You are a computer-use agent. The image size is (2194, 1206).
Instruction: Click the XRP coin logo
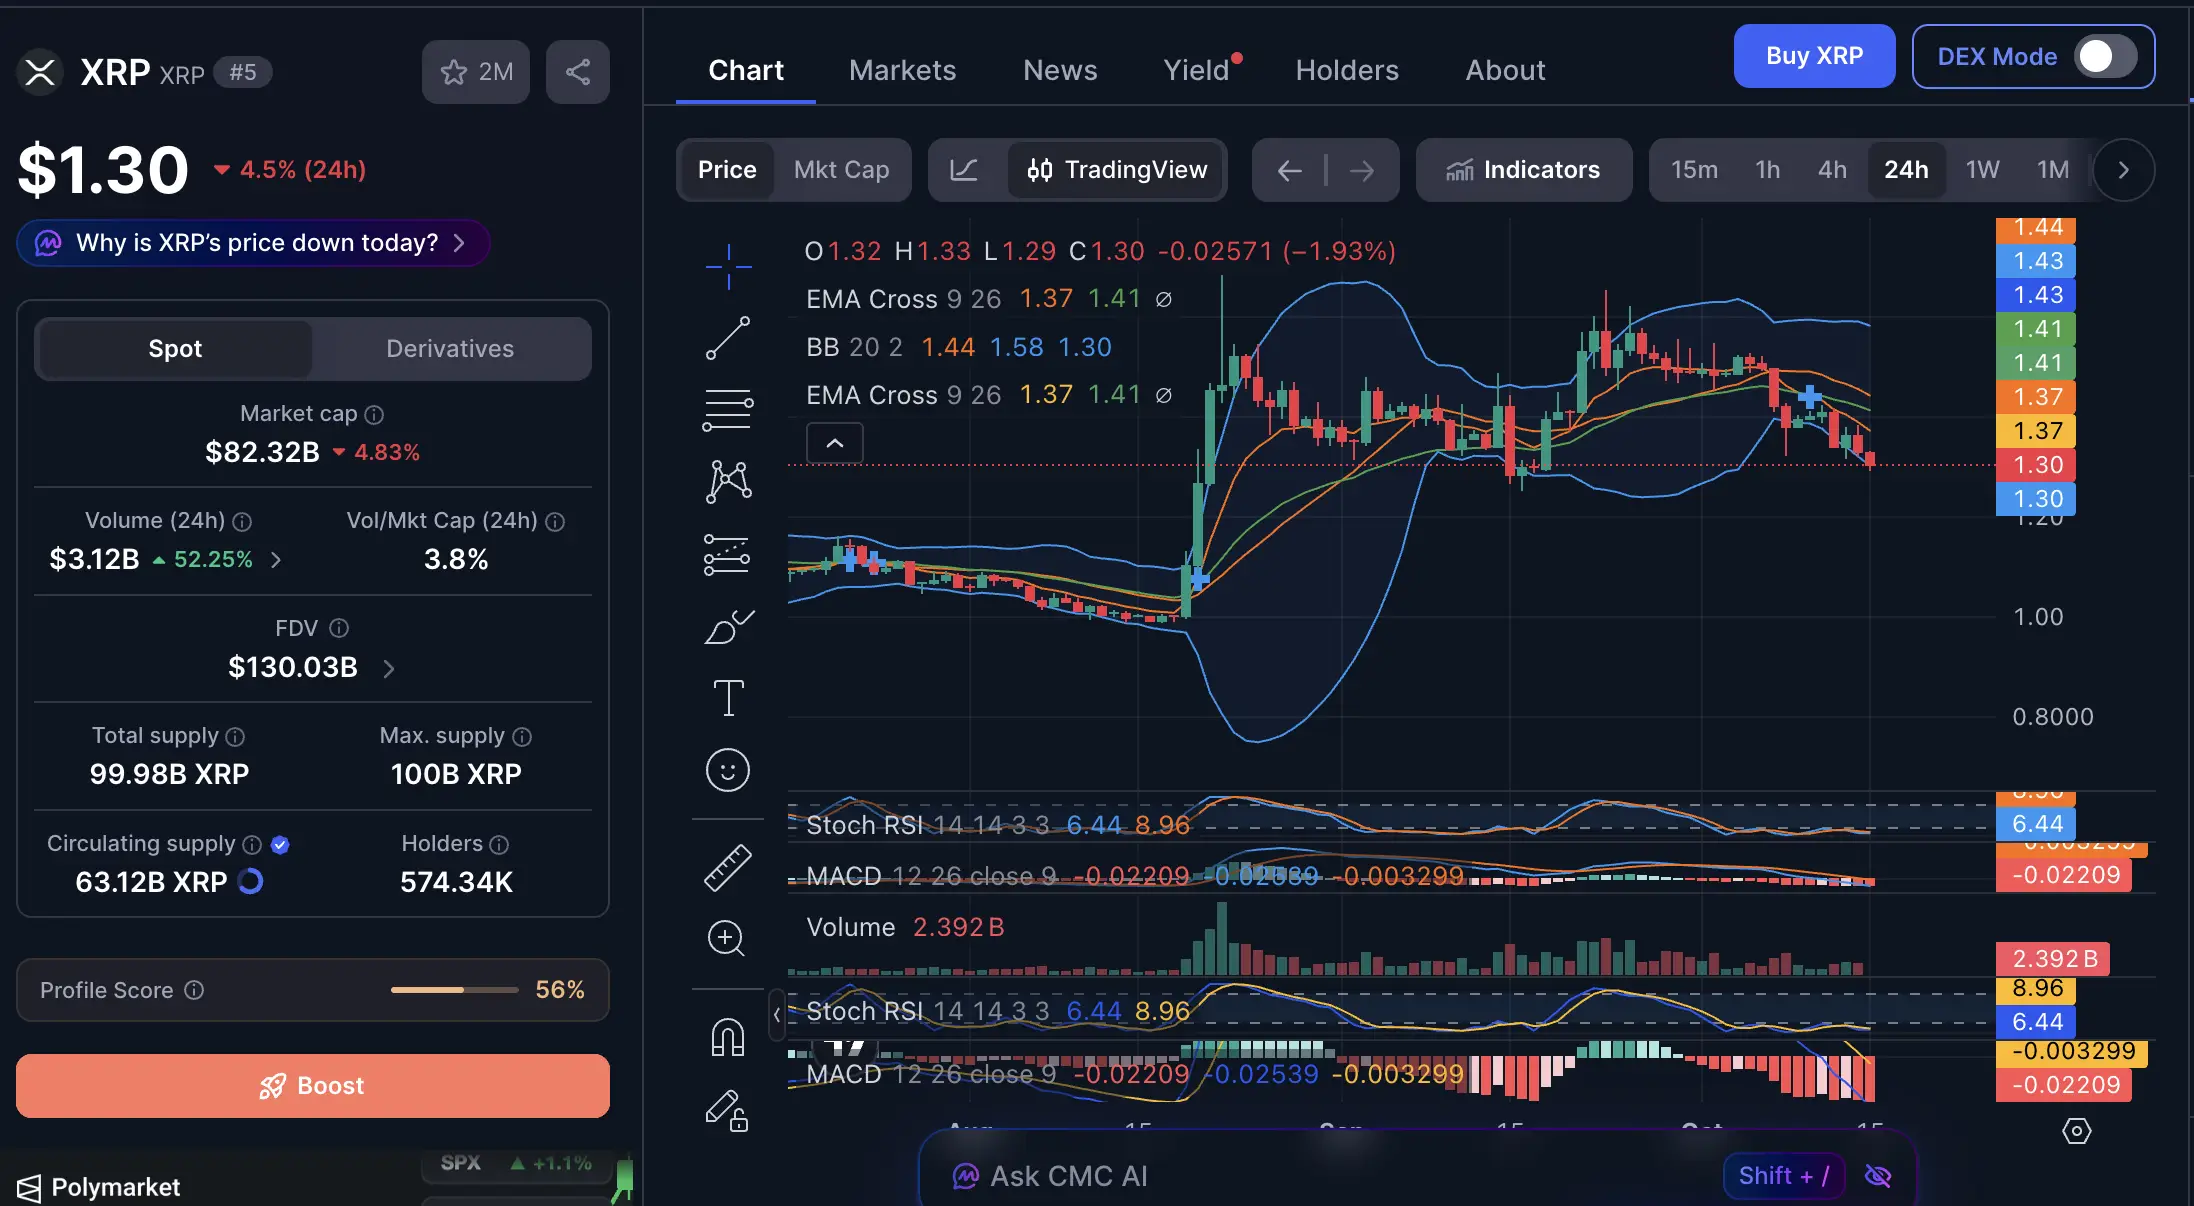tap(40, 72)
